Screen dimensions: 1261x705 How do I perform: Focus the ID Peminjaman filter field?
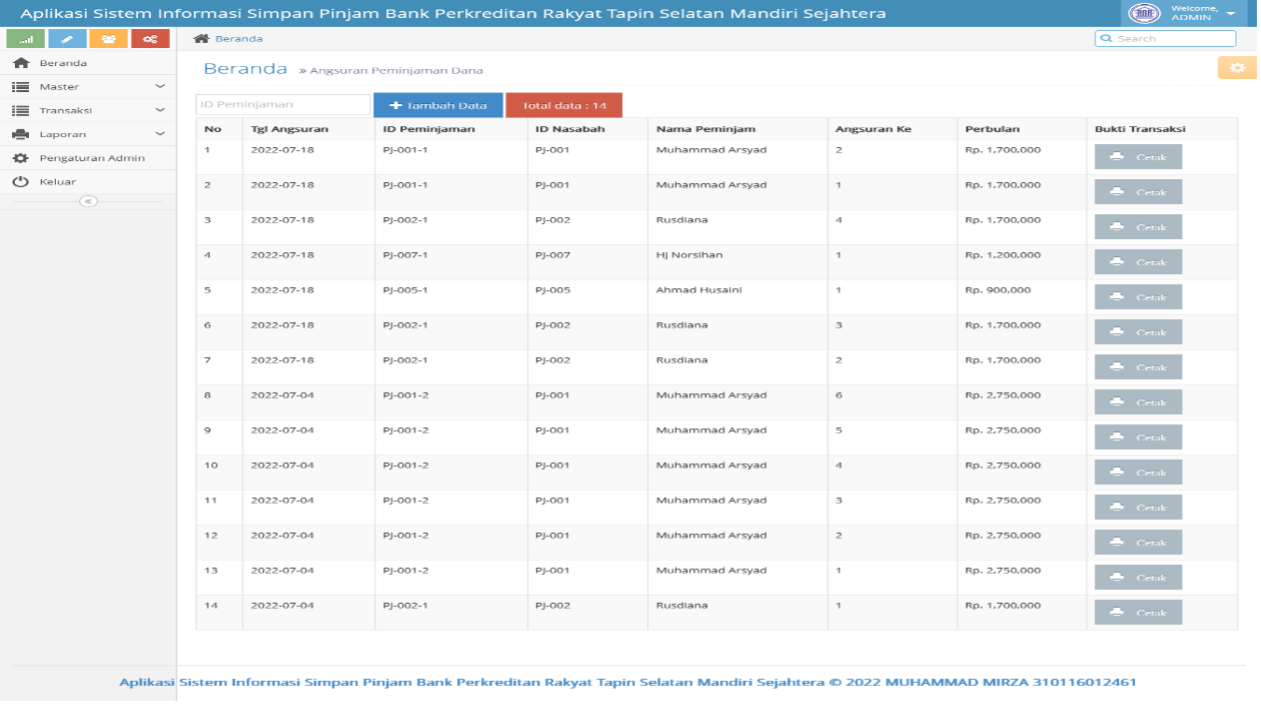283,104
